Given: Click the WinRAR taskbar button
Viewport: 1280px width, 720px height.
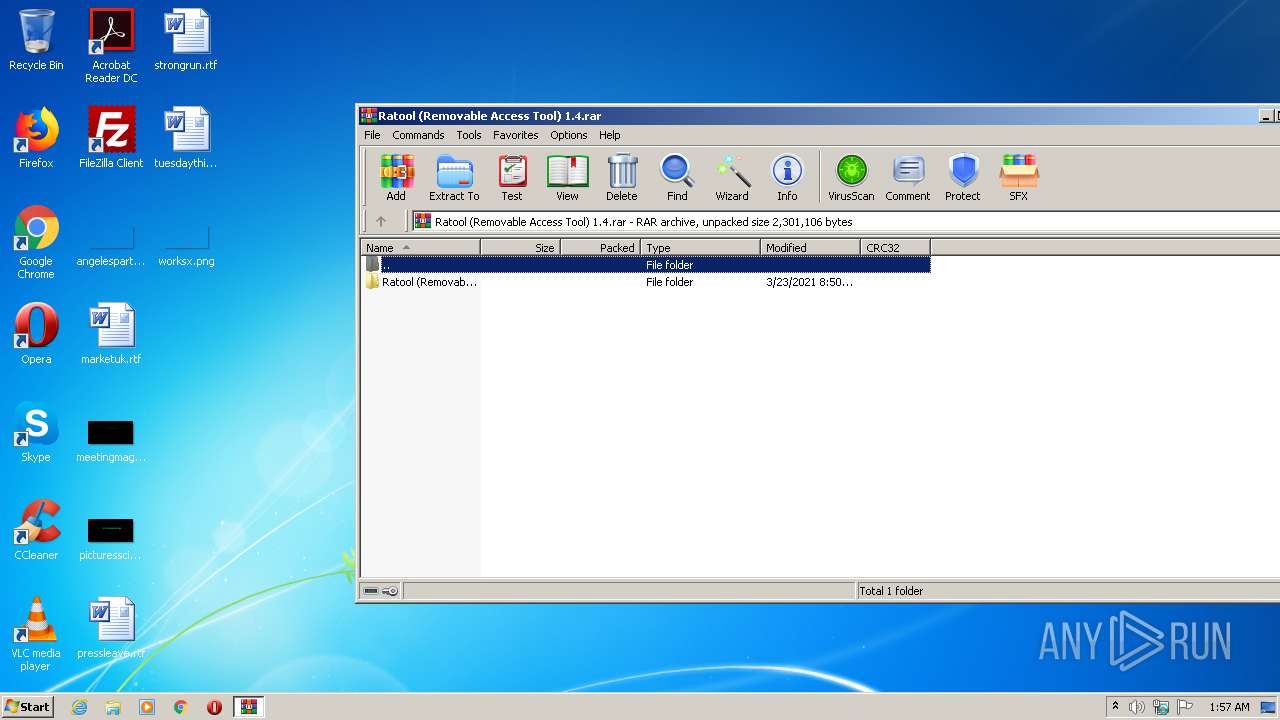Looking at the screenshot, I should pyautogui.click(x=249, y=707).
